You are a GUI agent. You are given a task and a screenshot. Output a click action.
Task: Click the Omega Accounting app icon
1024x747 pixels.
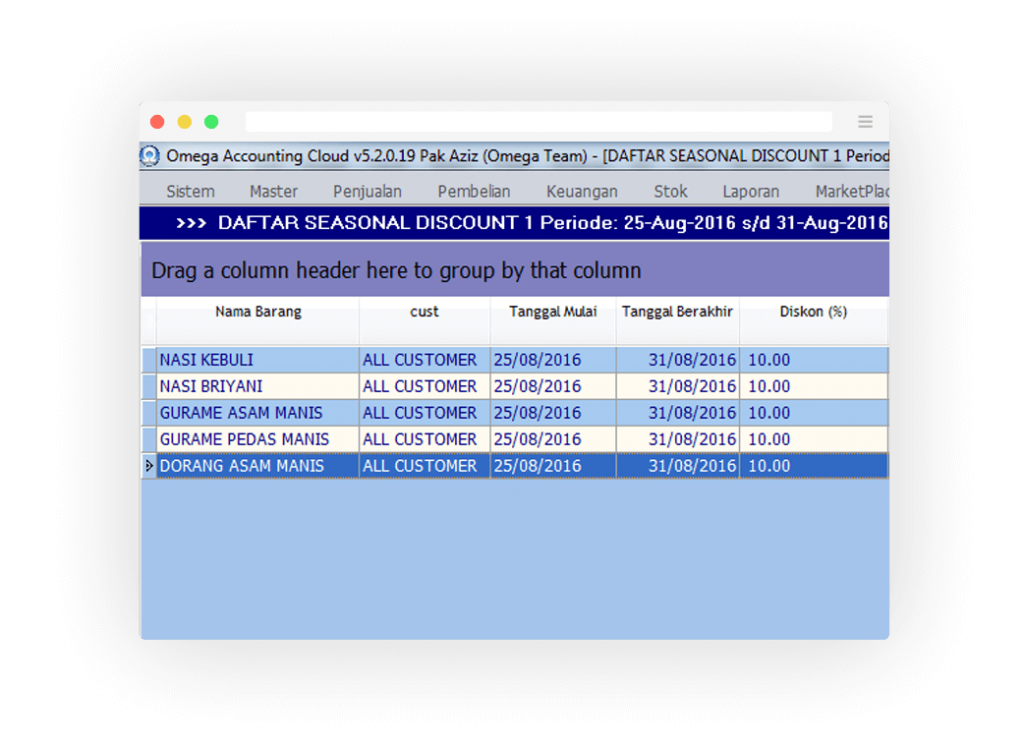150,155
